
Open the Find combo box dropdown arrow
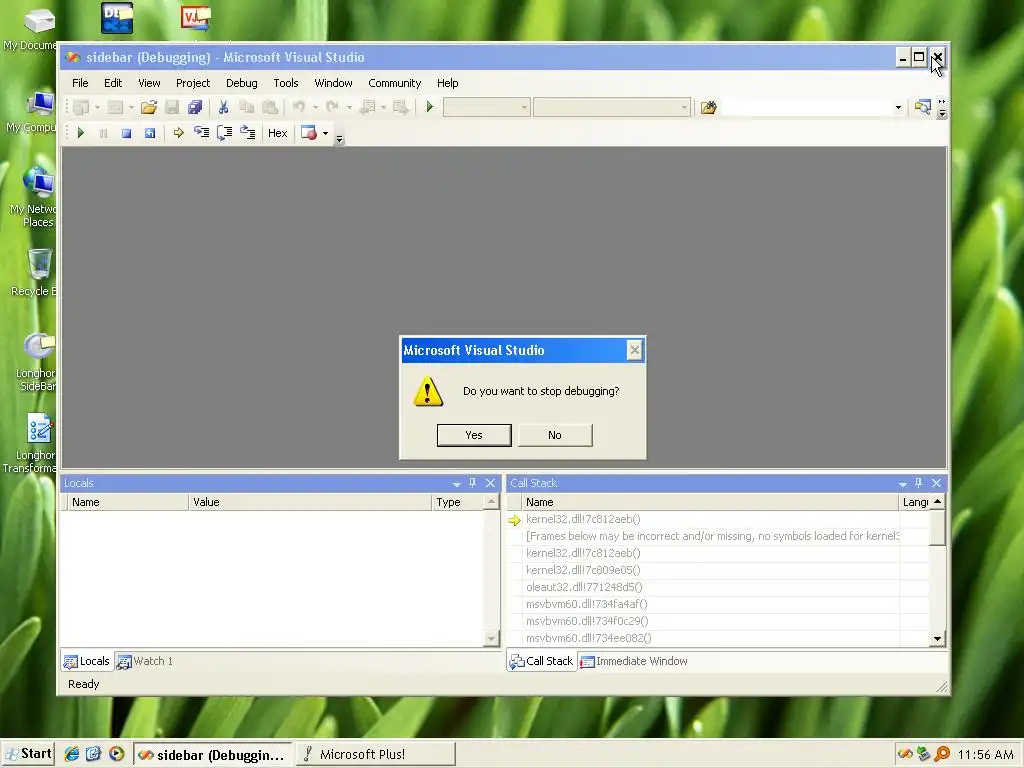click(898, 107)
